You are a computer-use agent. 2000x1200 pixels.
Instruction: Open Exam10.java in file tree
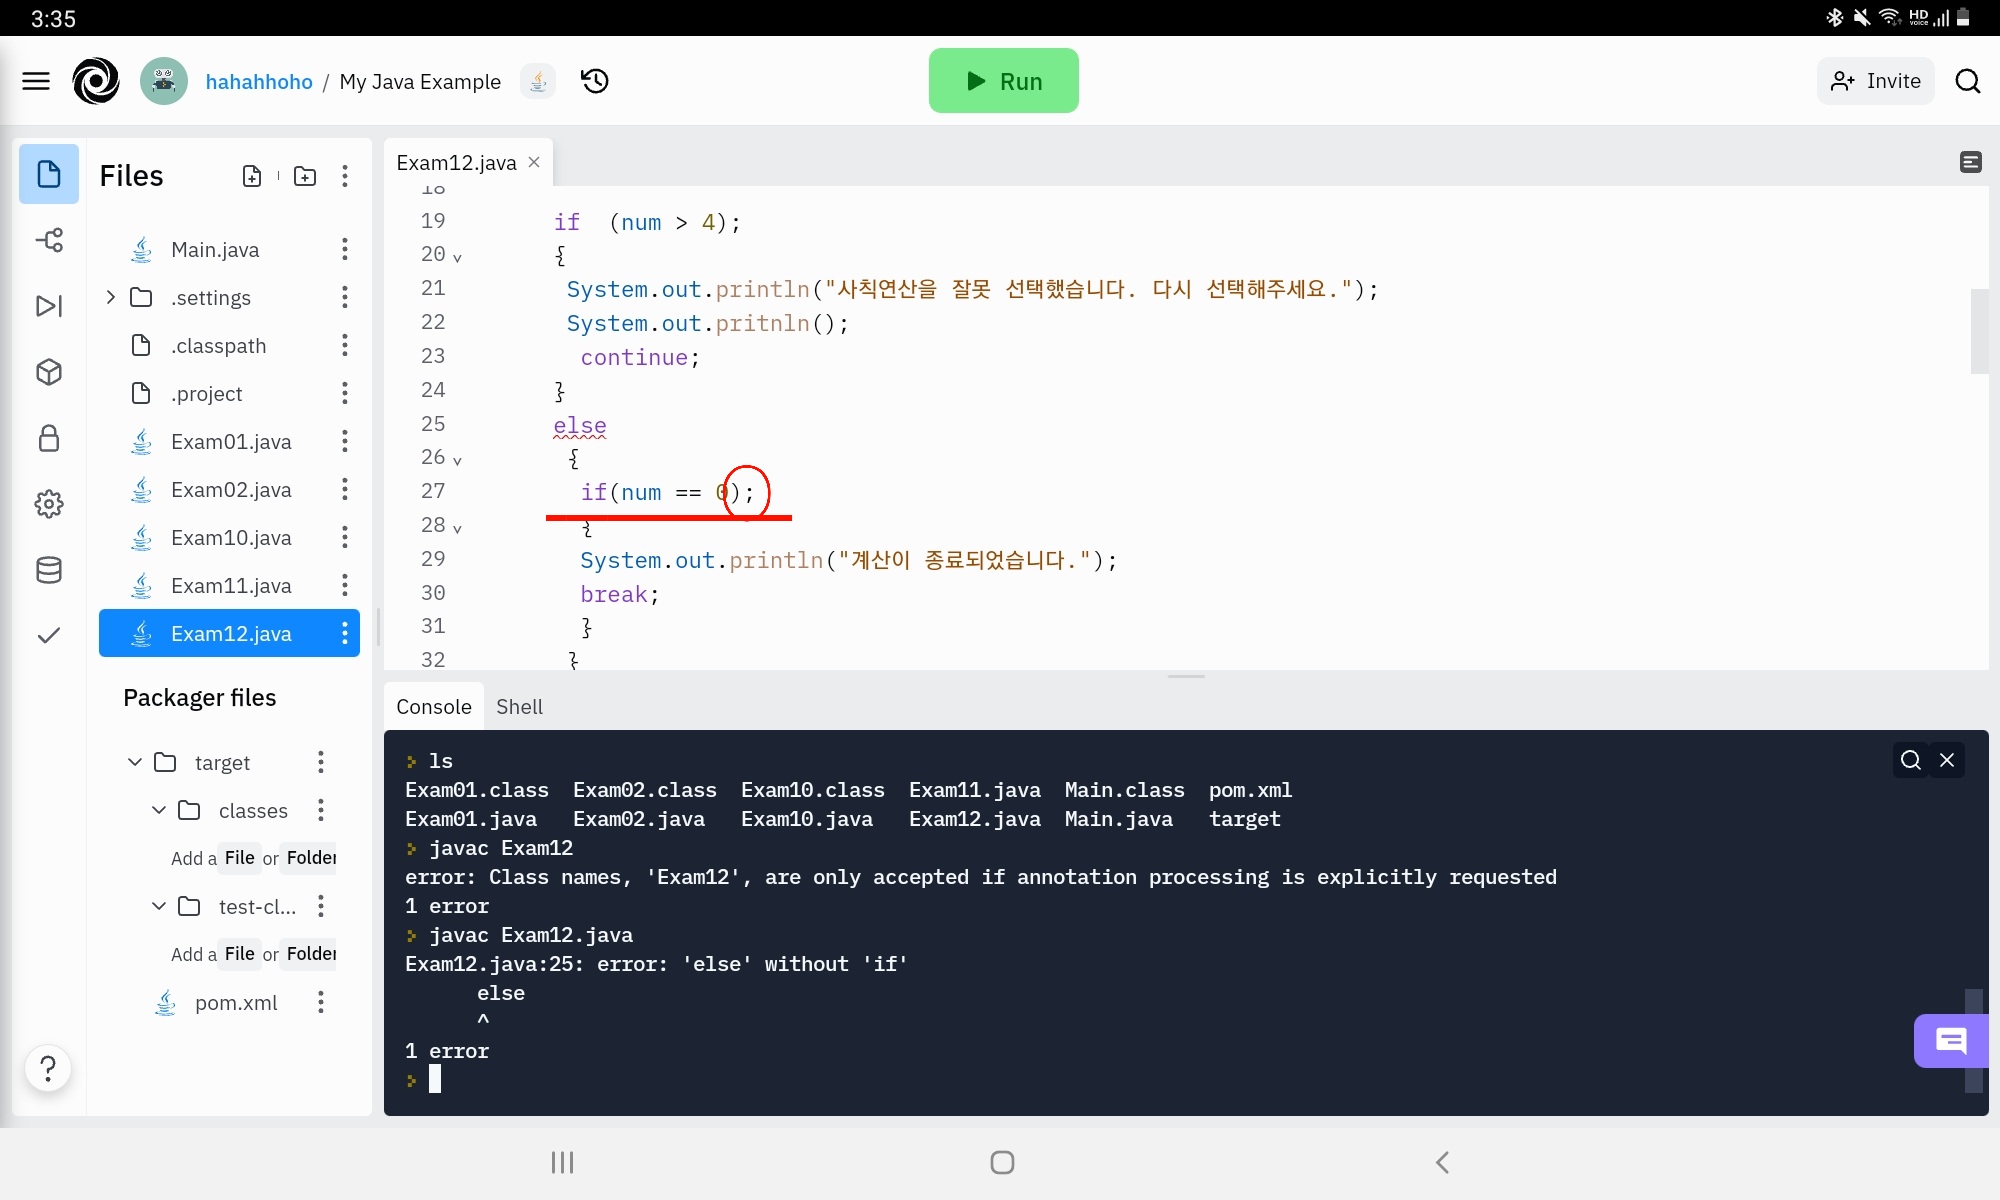point(231,538)
